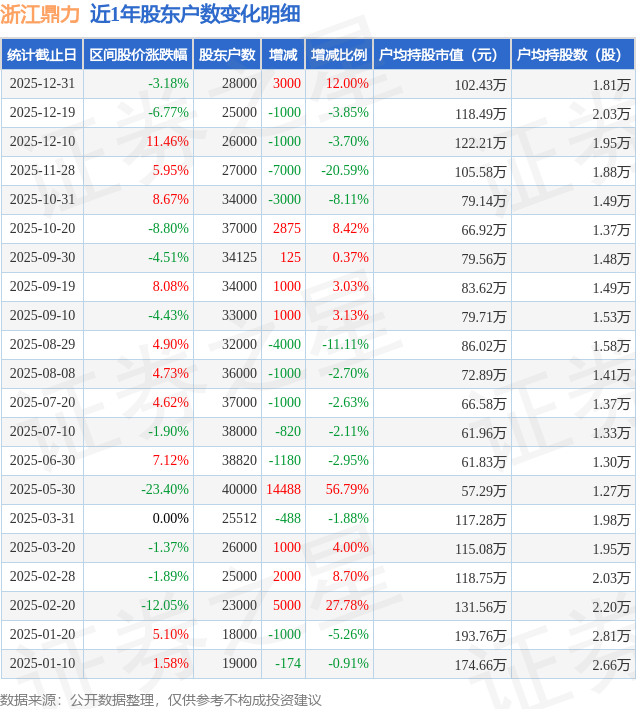Select the 56.79% change ratio cell
This screenshot has height=709, width=636.
click(347, 490)
